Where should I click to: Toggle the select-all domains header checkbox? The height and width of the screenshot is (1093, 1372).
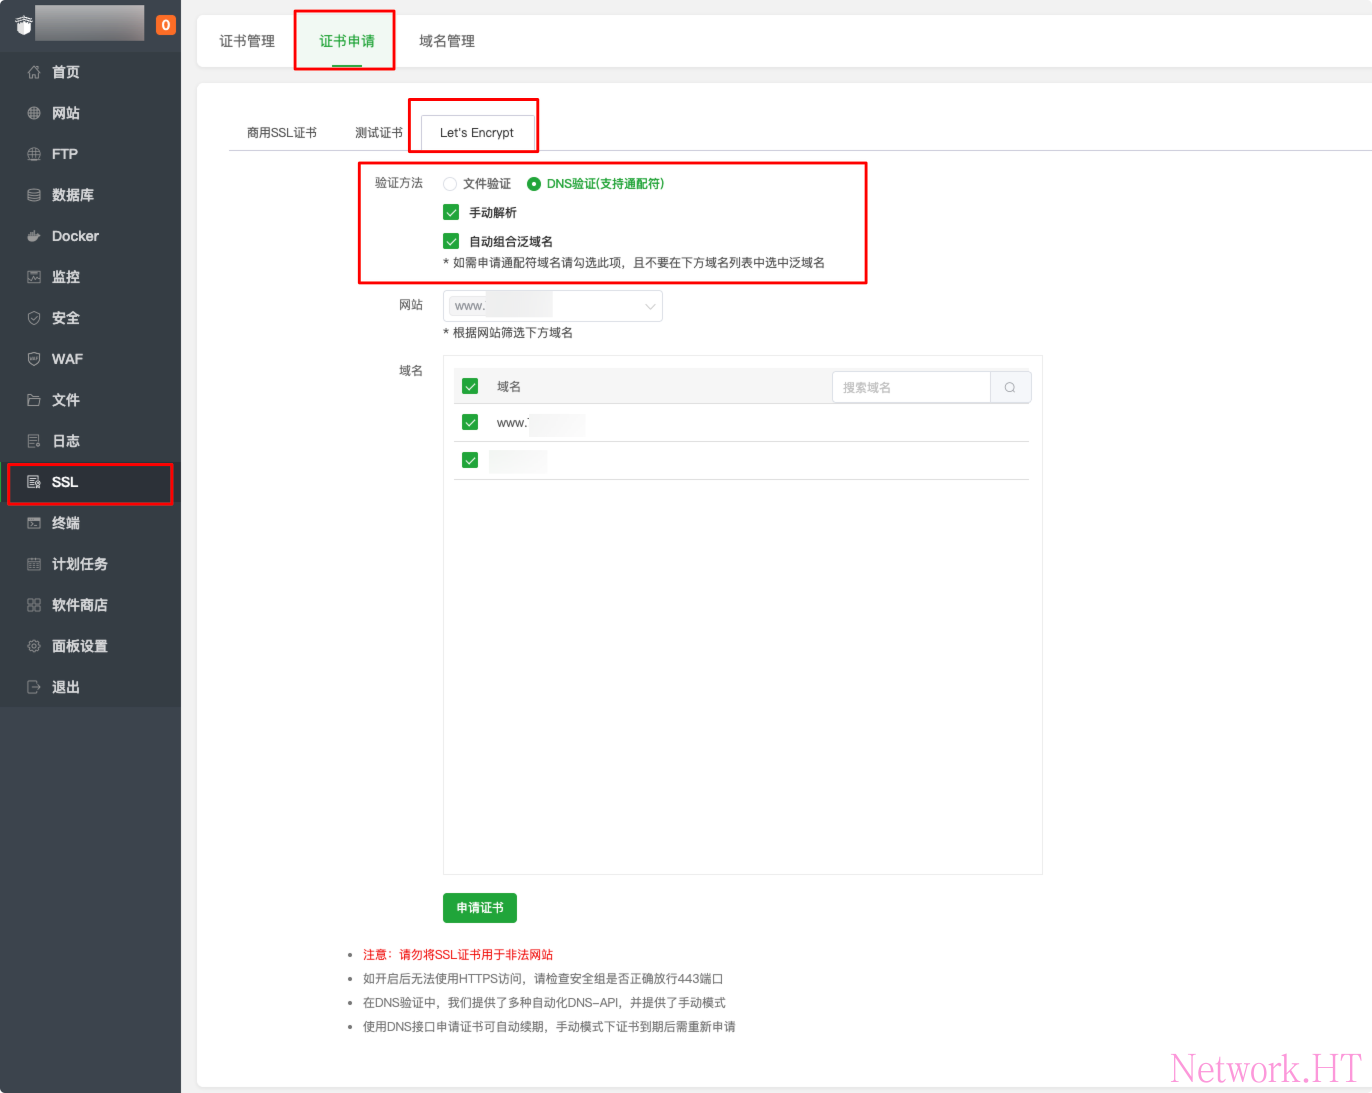[x=470, y=387]
